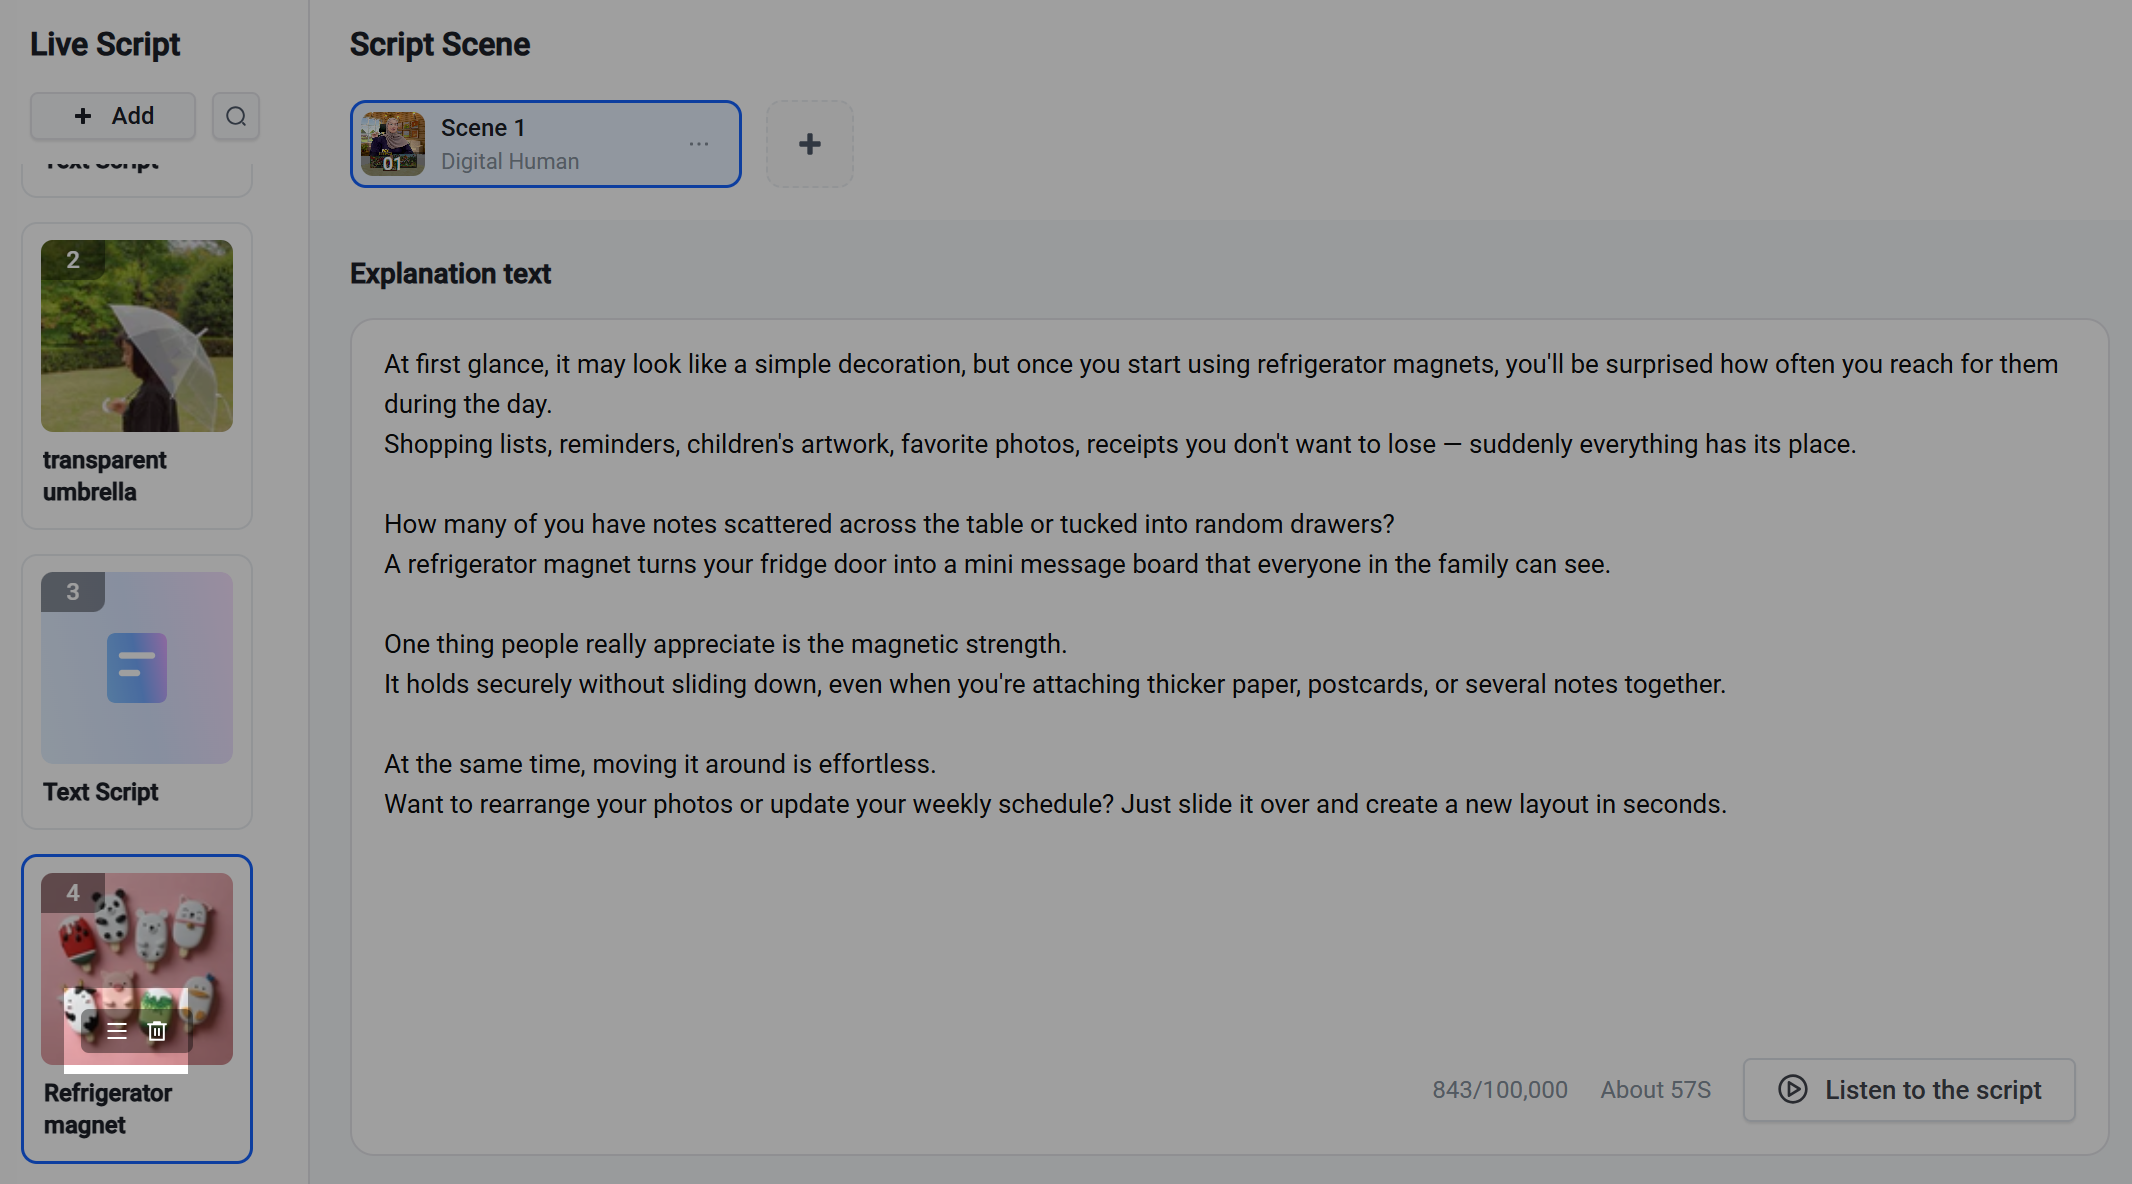Click the search icon beside Add
The height and width of the screenshot is (1184, 2132).
tap(236, 116)
